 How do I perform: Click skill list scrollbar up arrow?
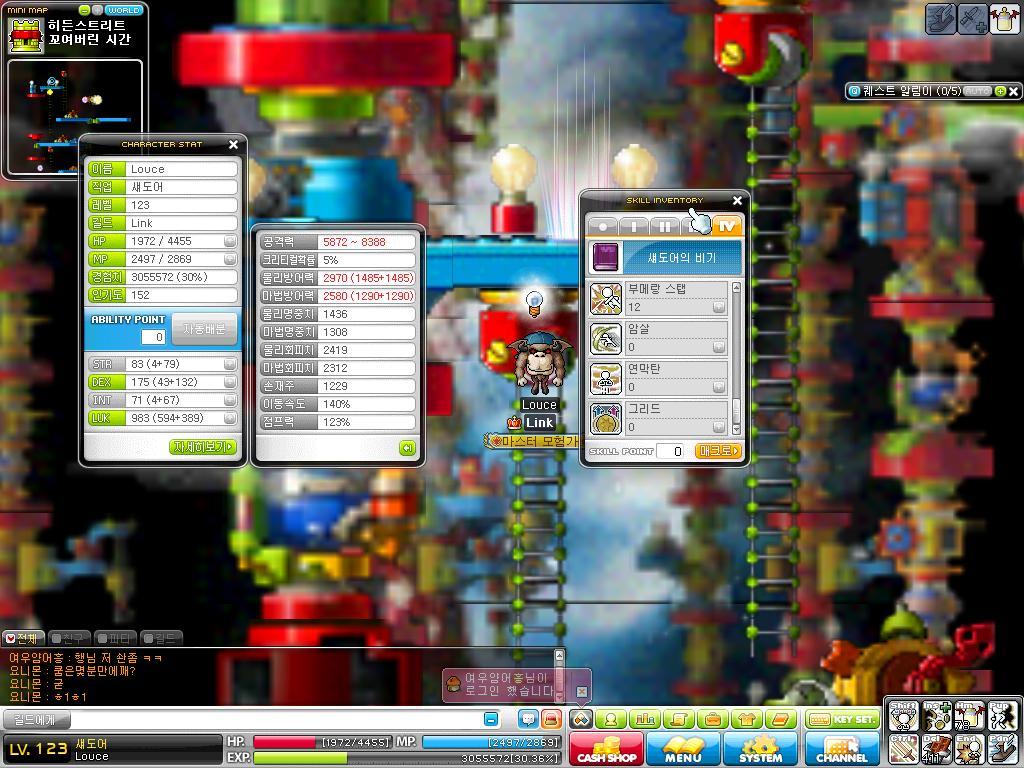tap(737, 287)
